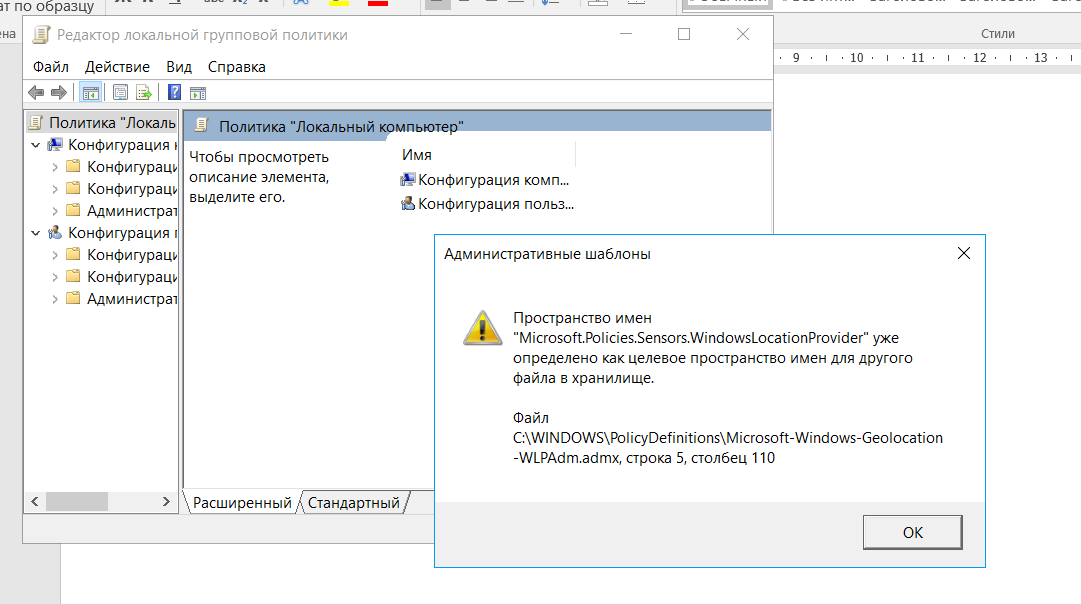Image resolution: width=1081 pixels, height=604 pixels.
Task: Click the Word horizontal ruler at mark 11
Action: pyautogui.click(x=918, y=58)
